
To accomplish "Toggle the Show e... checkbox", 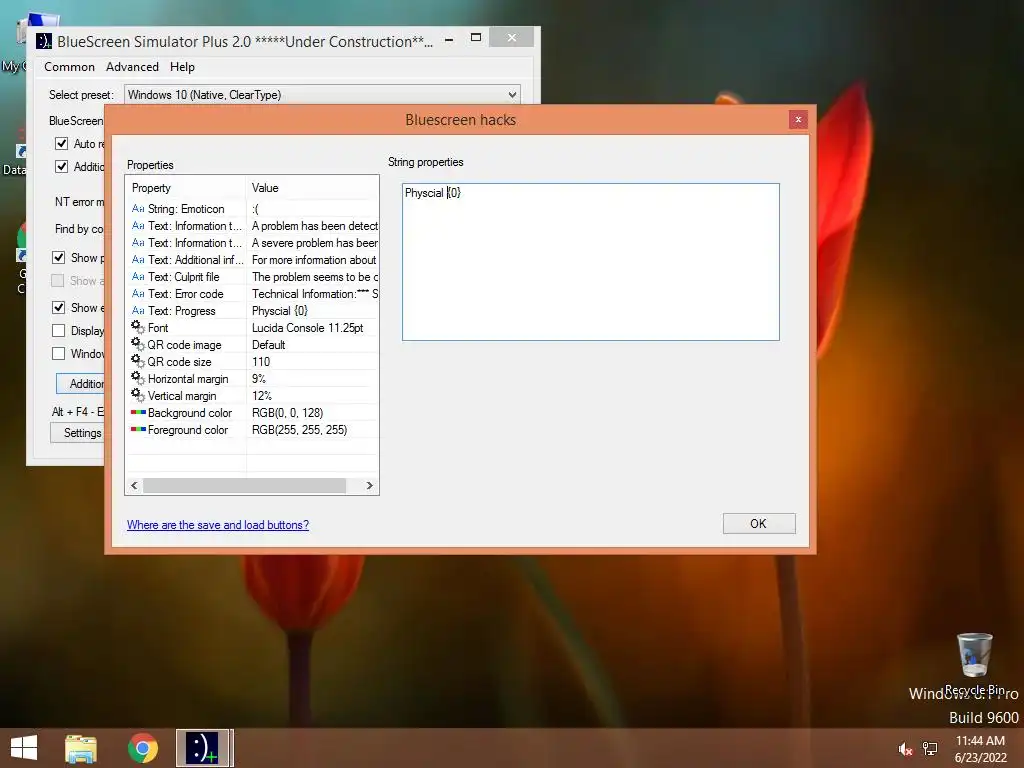I will coord(59,308).
